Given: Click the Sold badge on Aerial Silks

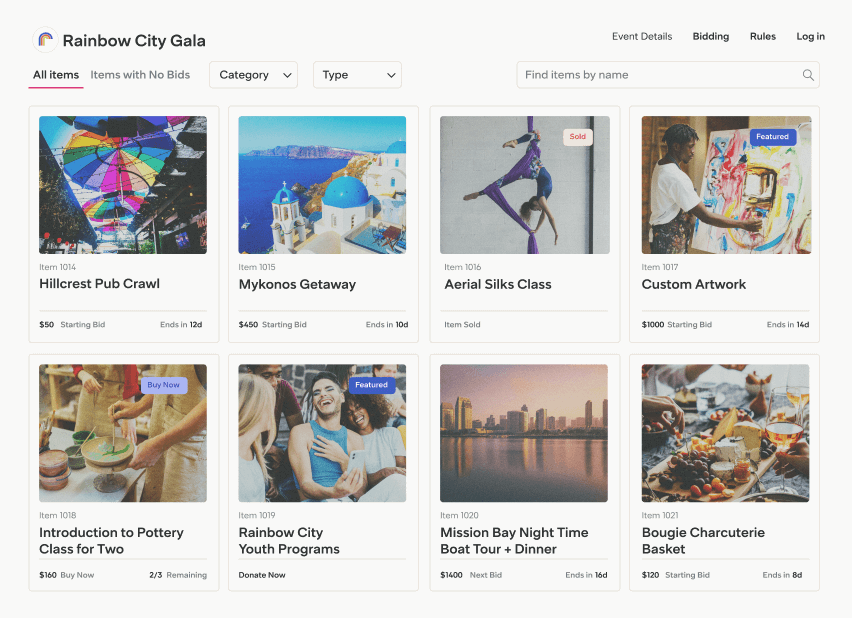Looking at the screenshot, I should 578,136.
